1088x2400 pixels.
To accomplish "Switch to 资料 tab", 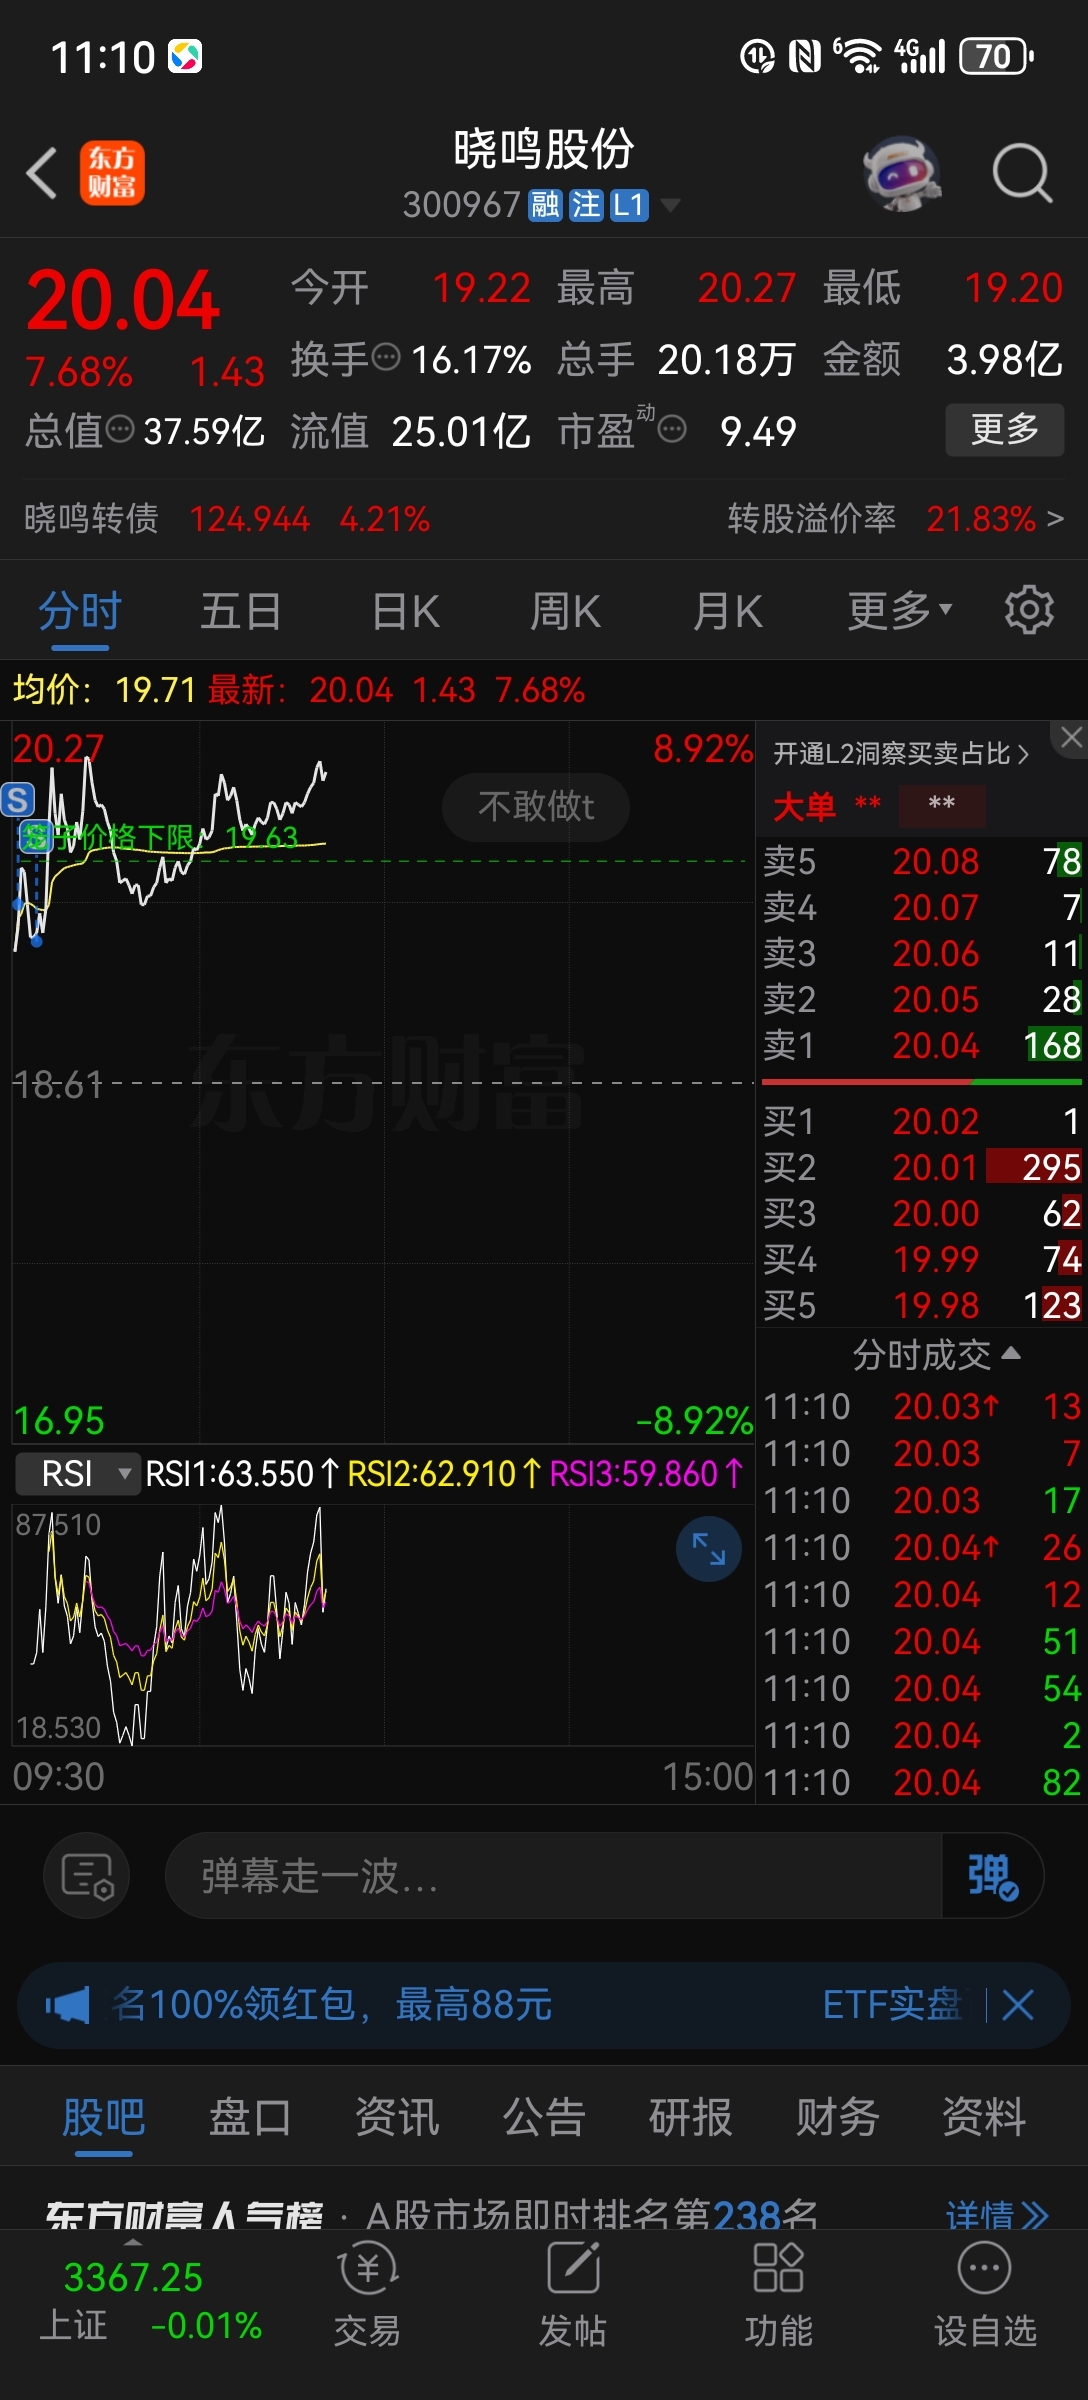I will pos(984,2117).
